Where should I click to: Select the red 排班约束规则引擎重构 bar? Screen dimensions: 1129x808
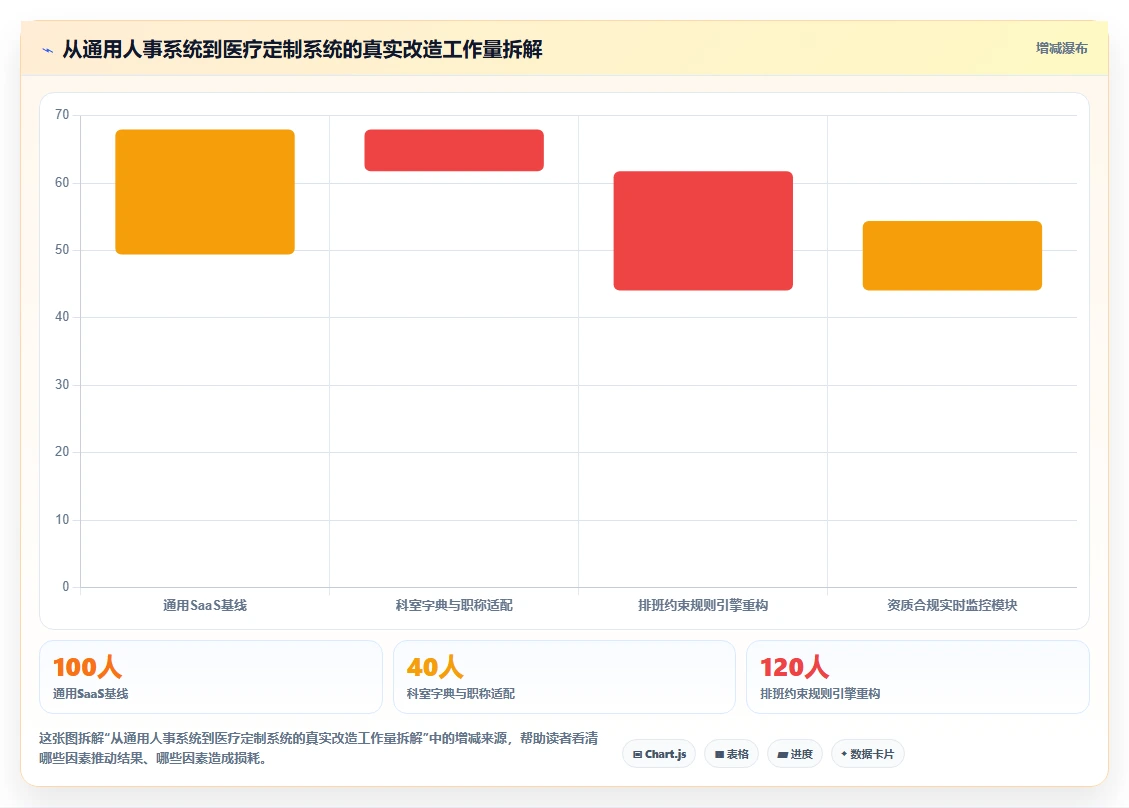(703, 230)
